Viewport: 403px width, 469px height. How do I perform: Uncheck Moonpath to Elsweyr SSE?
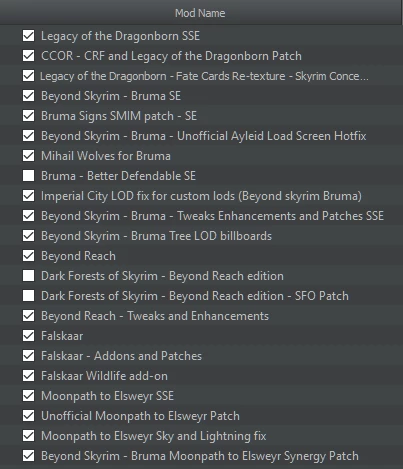coord(28,395)
